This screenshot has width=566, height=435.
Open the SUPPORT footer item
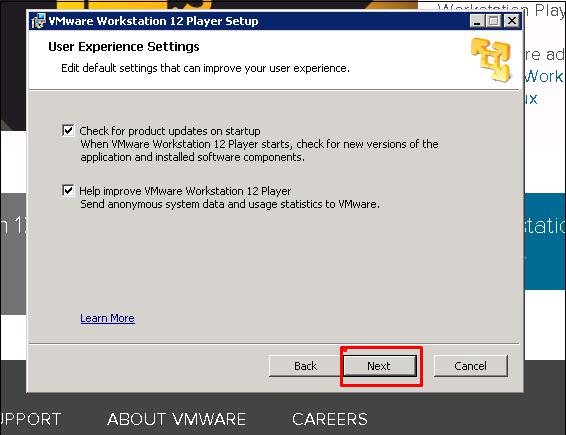(x=30, y=419)
